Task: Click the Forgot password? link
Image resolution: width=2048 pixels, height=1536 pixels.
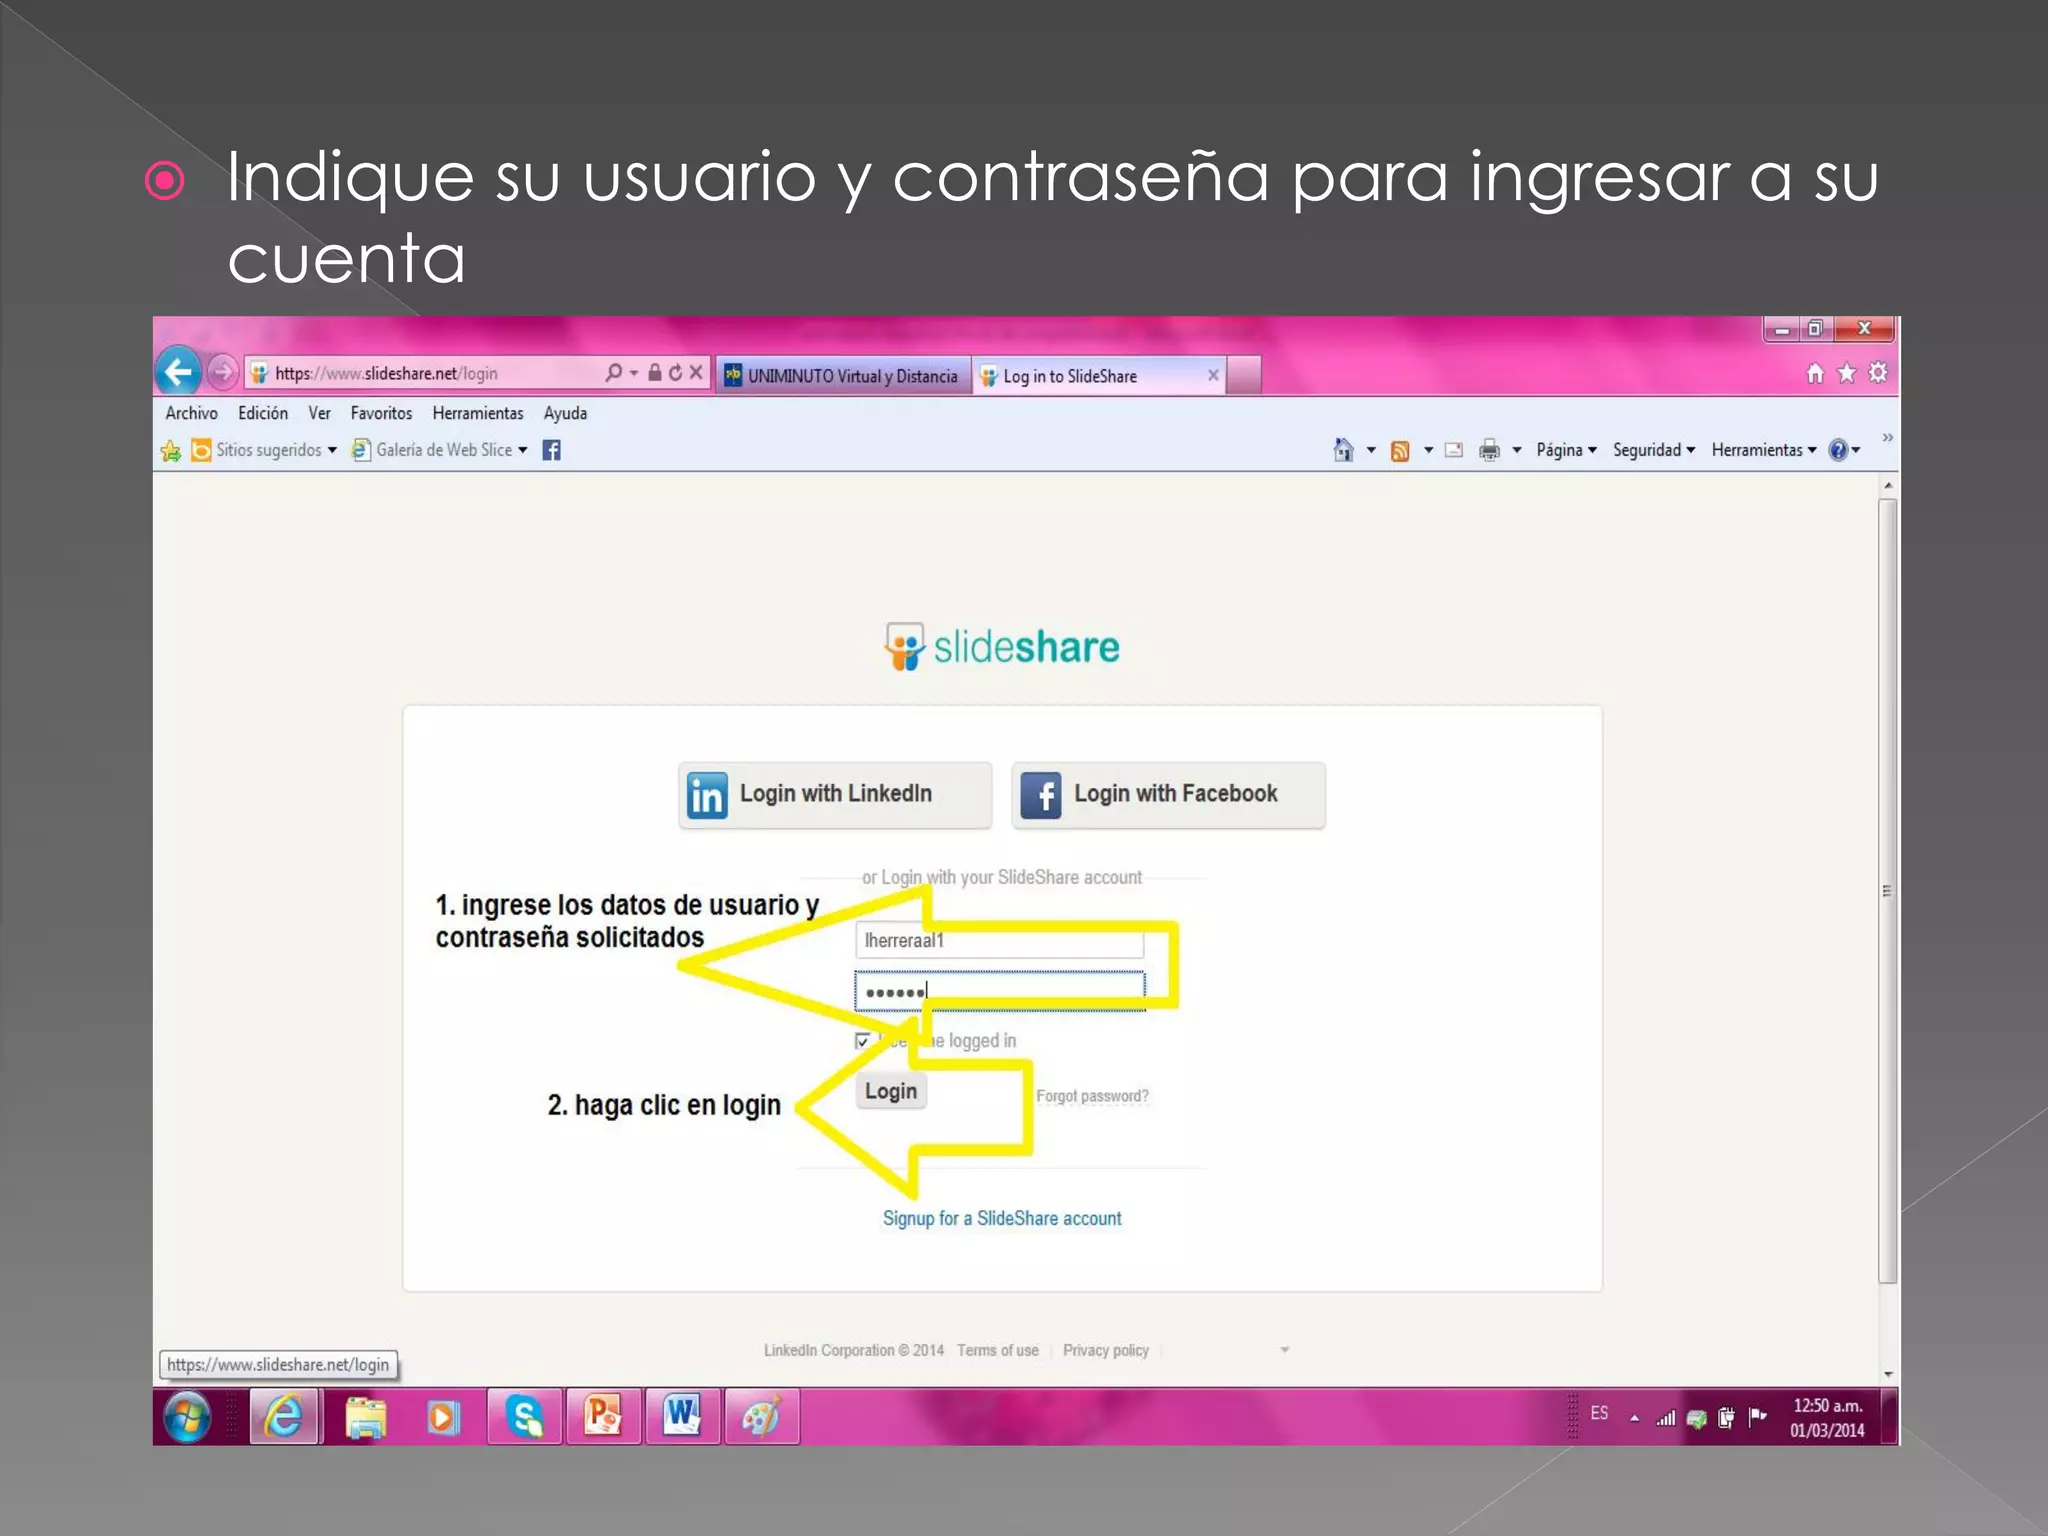Action: click(1092, 1096)
